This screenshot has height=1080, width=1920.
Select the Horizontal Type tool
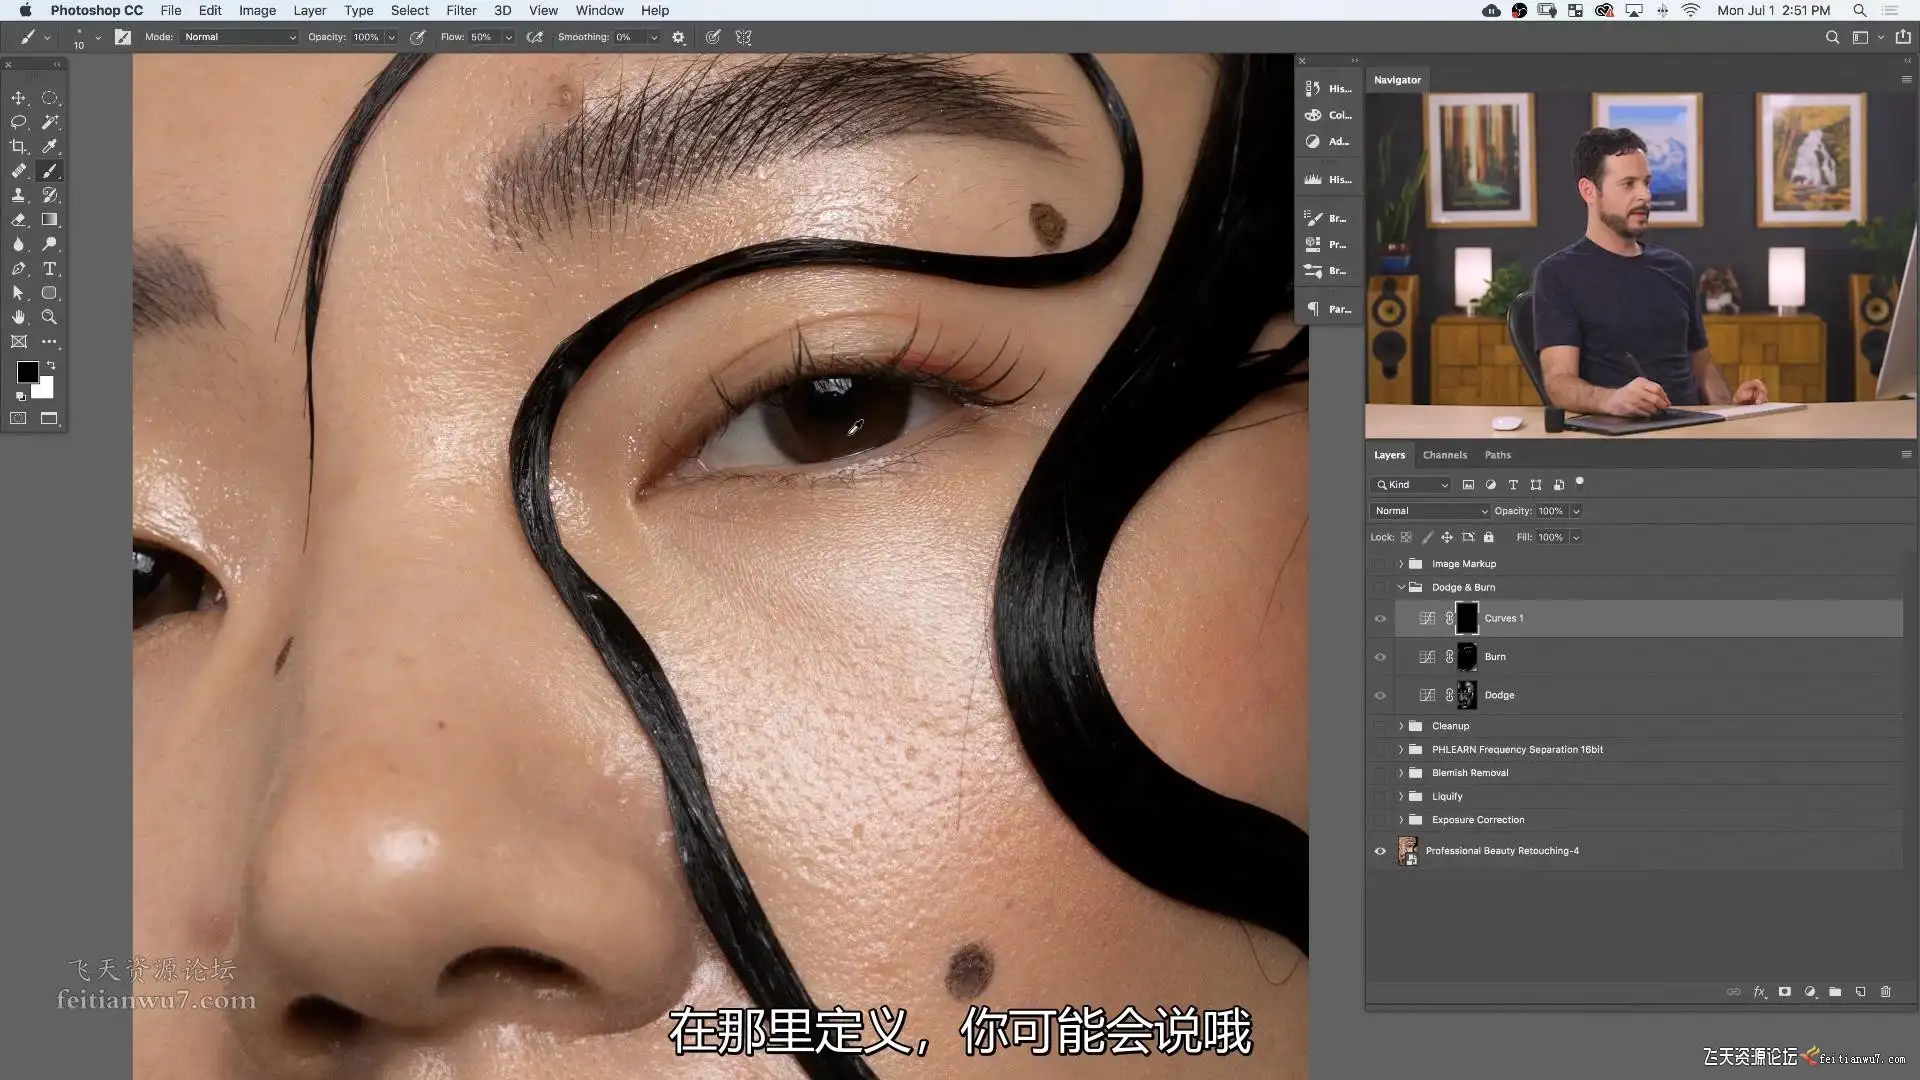click(x=49, y=269)
